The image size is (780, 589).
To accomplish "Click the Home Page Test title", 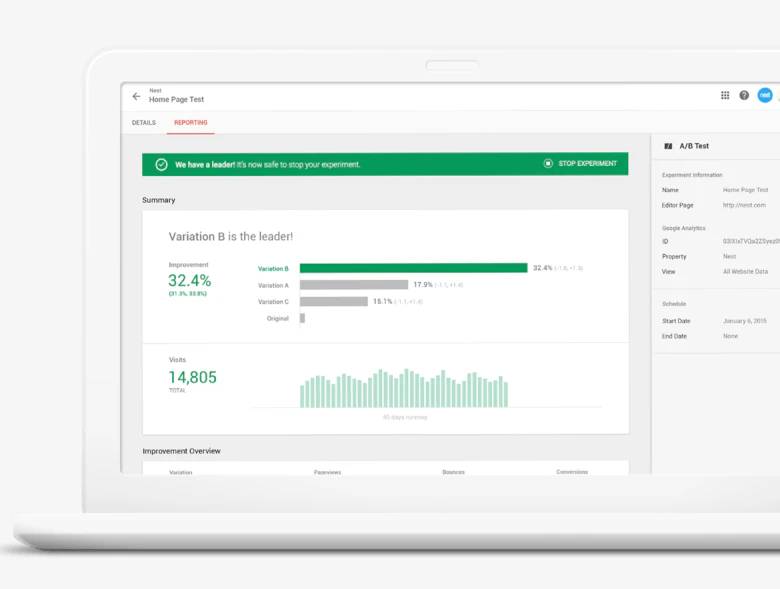I will click(x=177, y=99).
